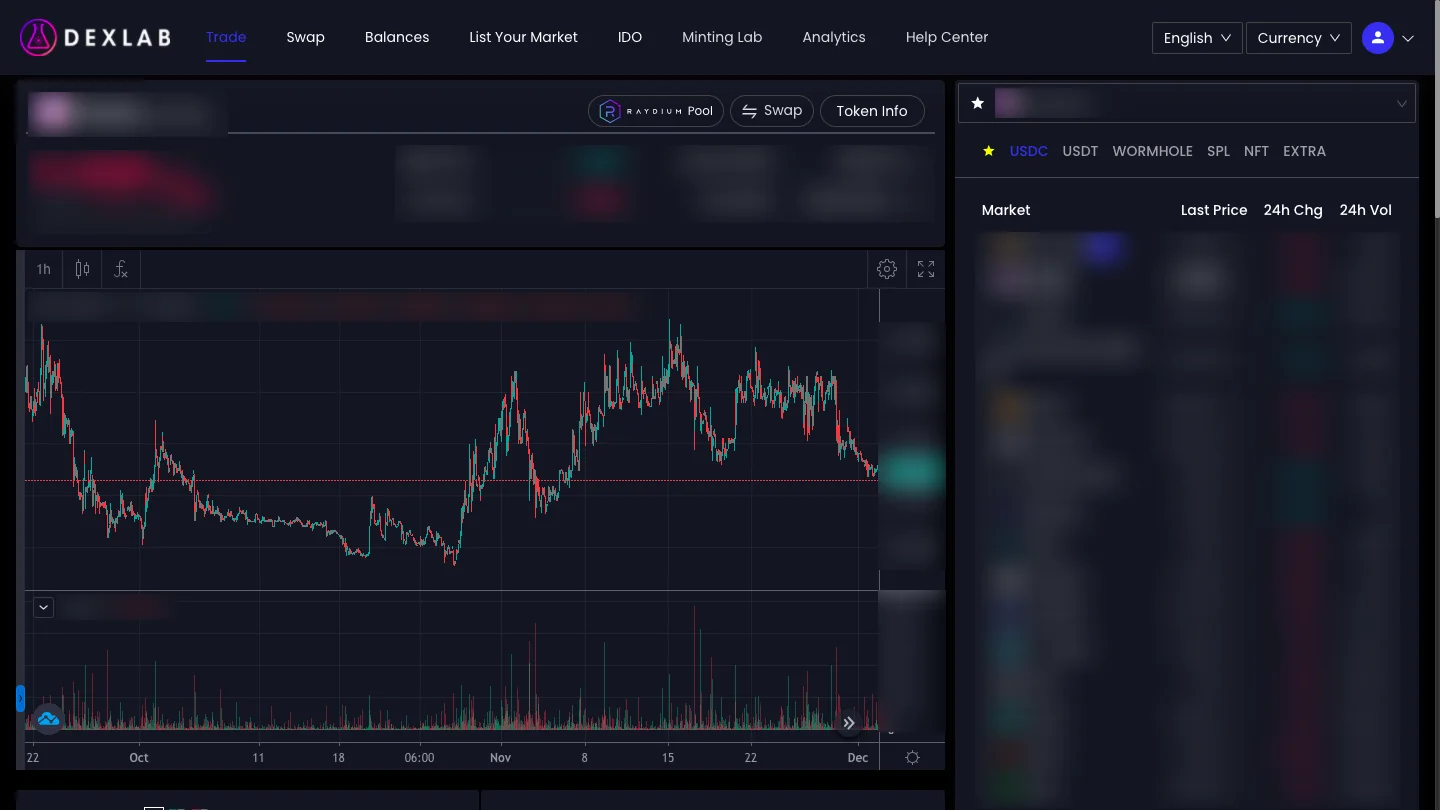Open the Currency dropdown
The width and height of the screenshot is (1440, 810).
pos(1299,38)
